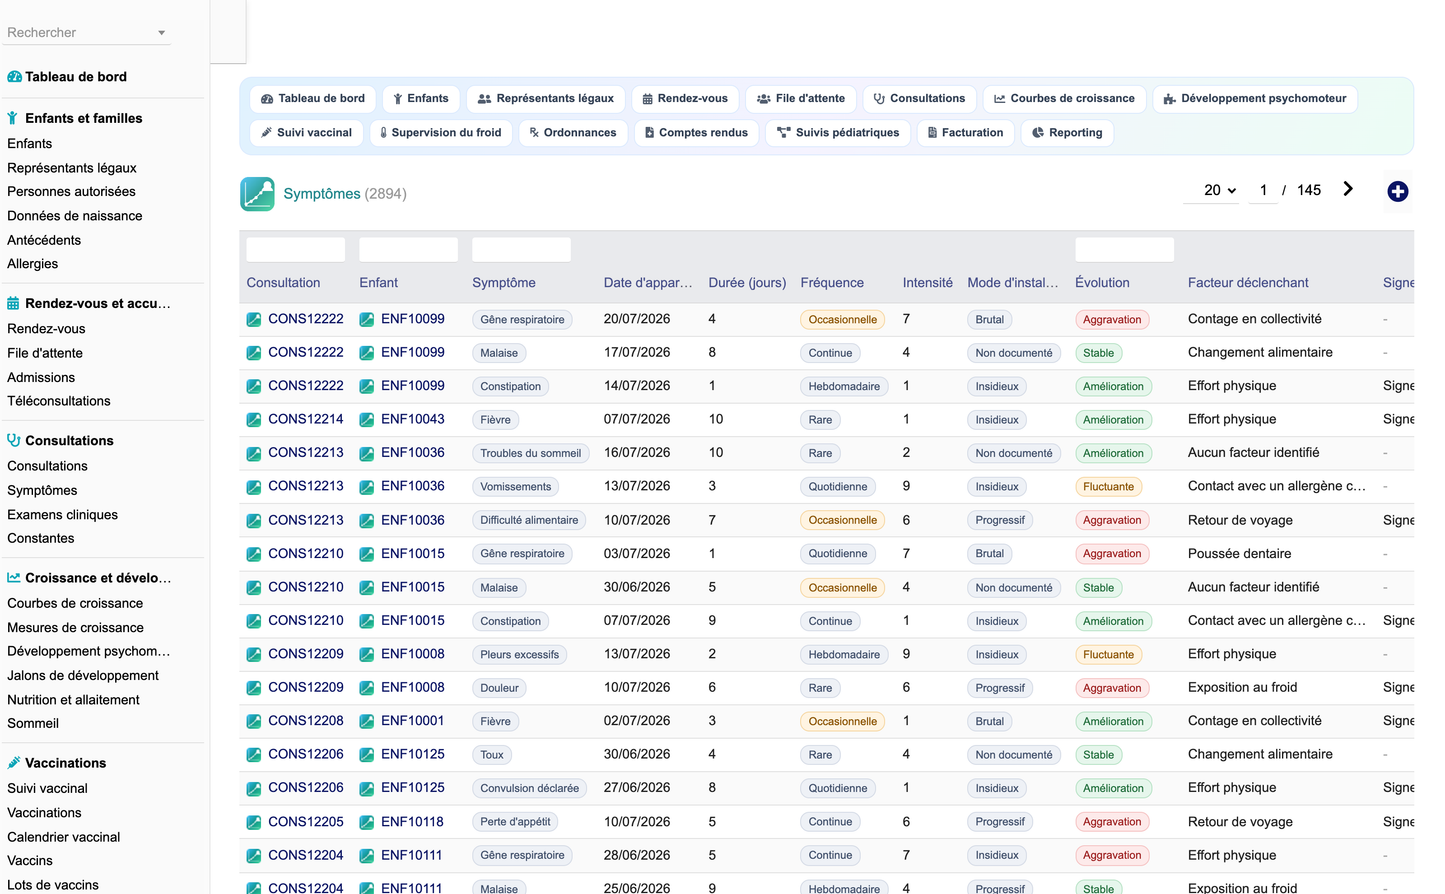This screenshot has height=894, width=1445.
Task: Sort by Intensité column header
Action: [x=928, y=283]
